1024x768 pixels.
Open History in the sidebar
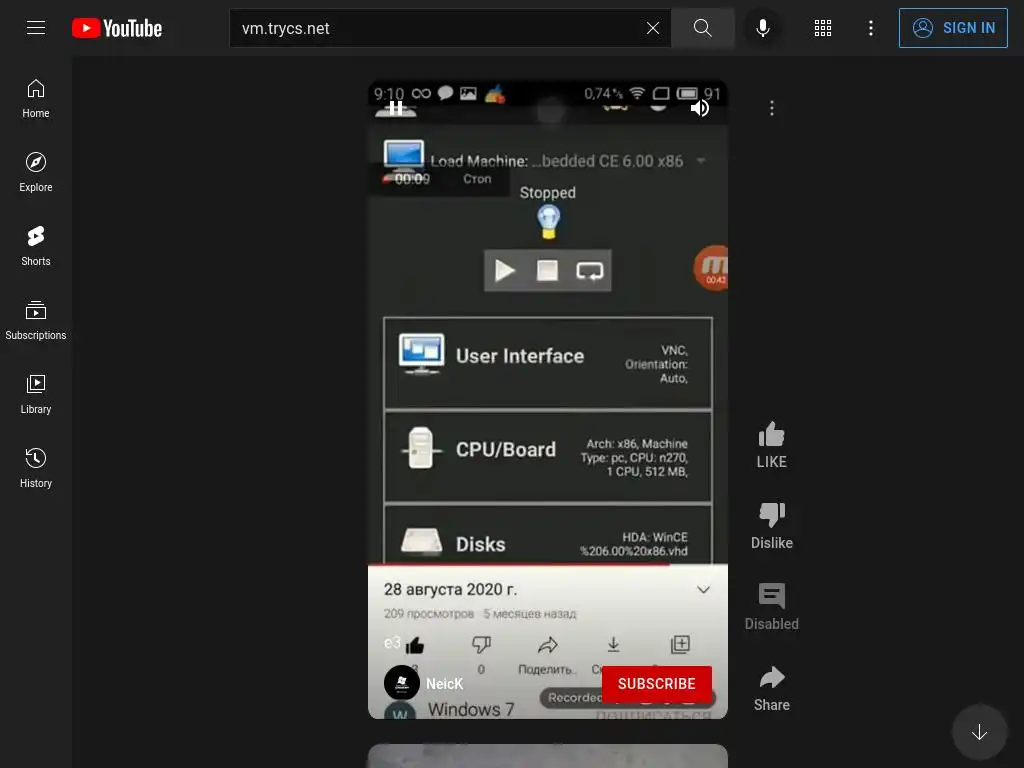coord(36,468)
